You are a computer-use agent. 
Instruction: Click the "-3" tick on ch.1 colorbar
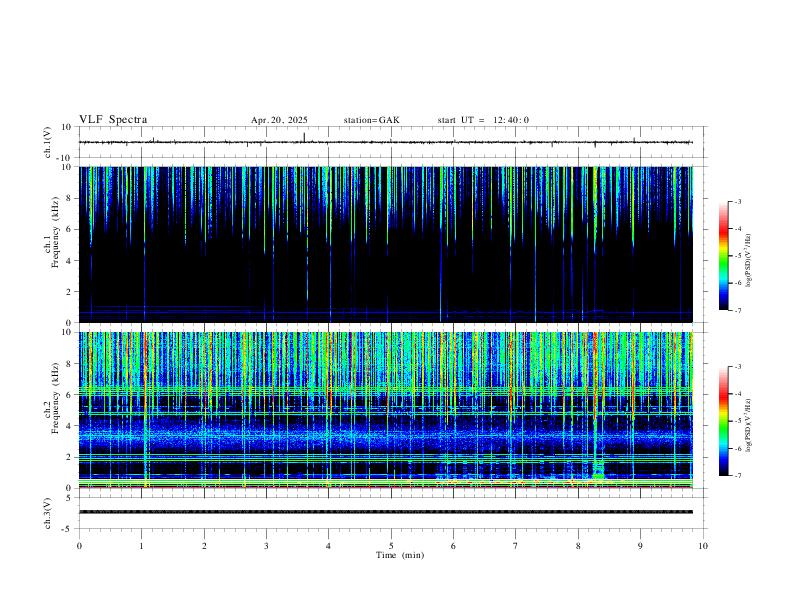tap(738, 201)
